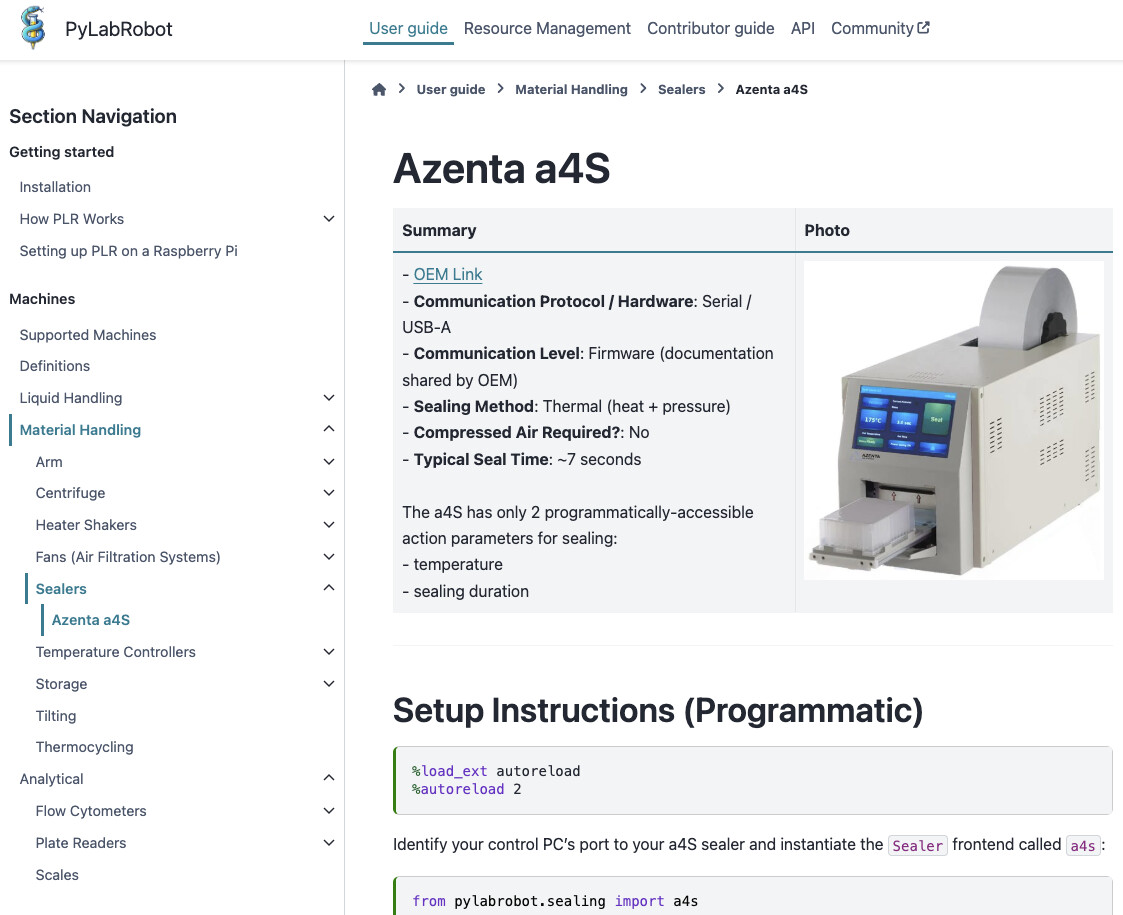Click the PyLabRobot logo icon
This screenshot has width=1123, height=915.
tap(33, 28)
